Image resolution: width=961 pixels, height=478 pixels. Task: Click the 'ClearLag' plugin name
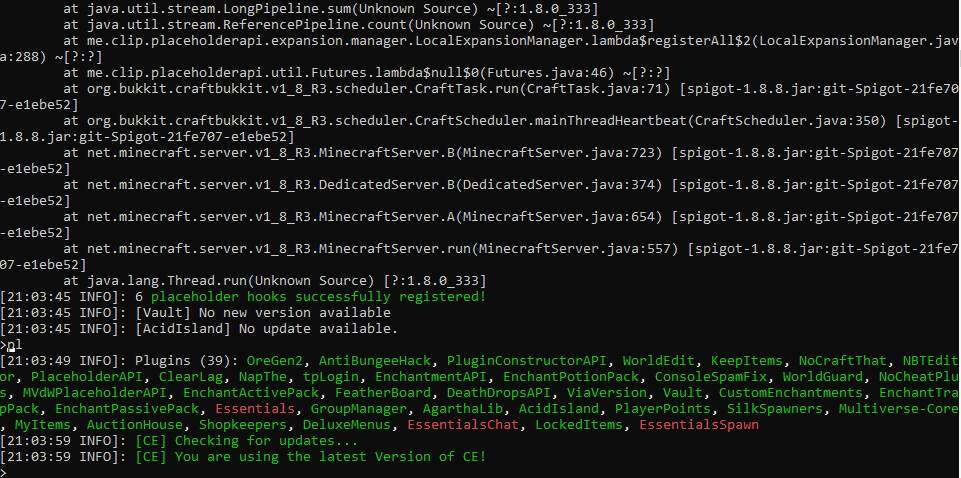[191, 376]
